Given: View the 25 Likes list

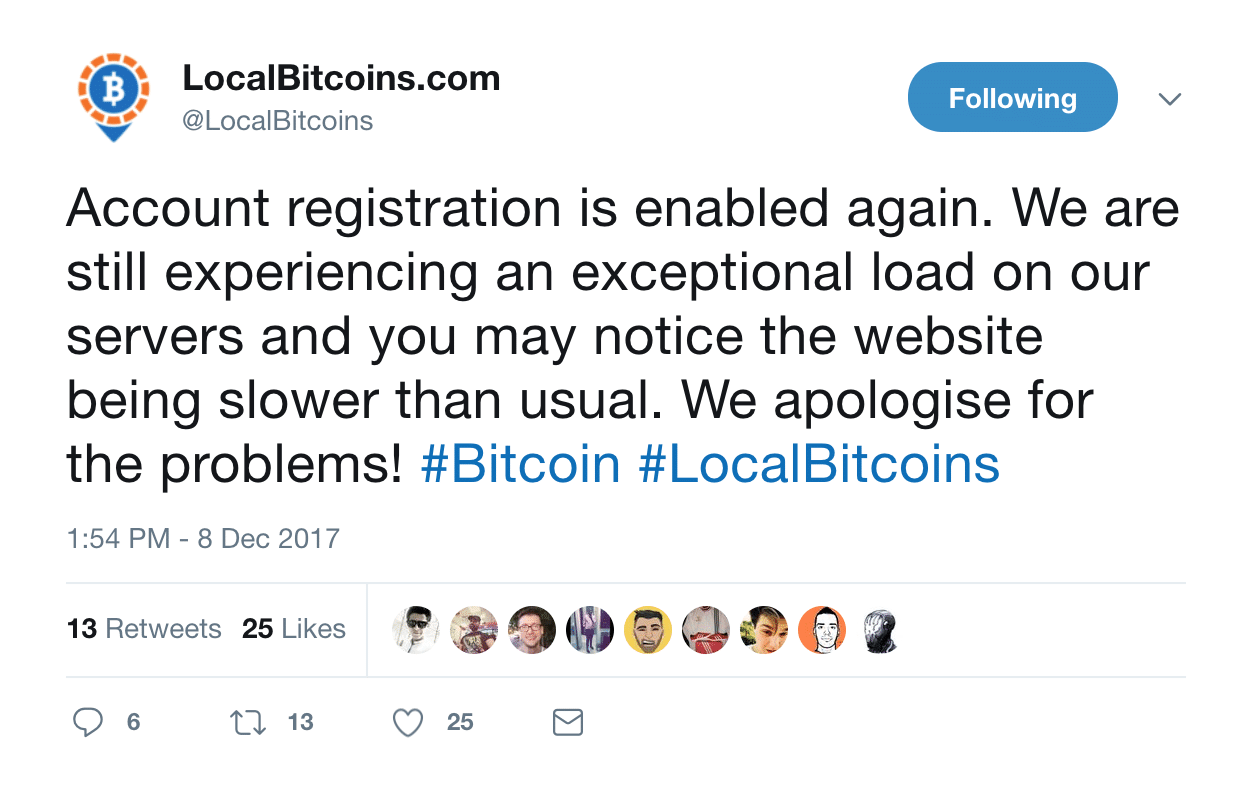Looking at the screenshot, I should [x=294, y=629].
